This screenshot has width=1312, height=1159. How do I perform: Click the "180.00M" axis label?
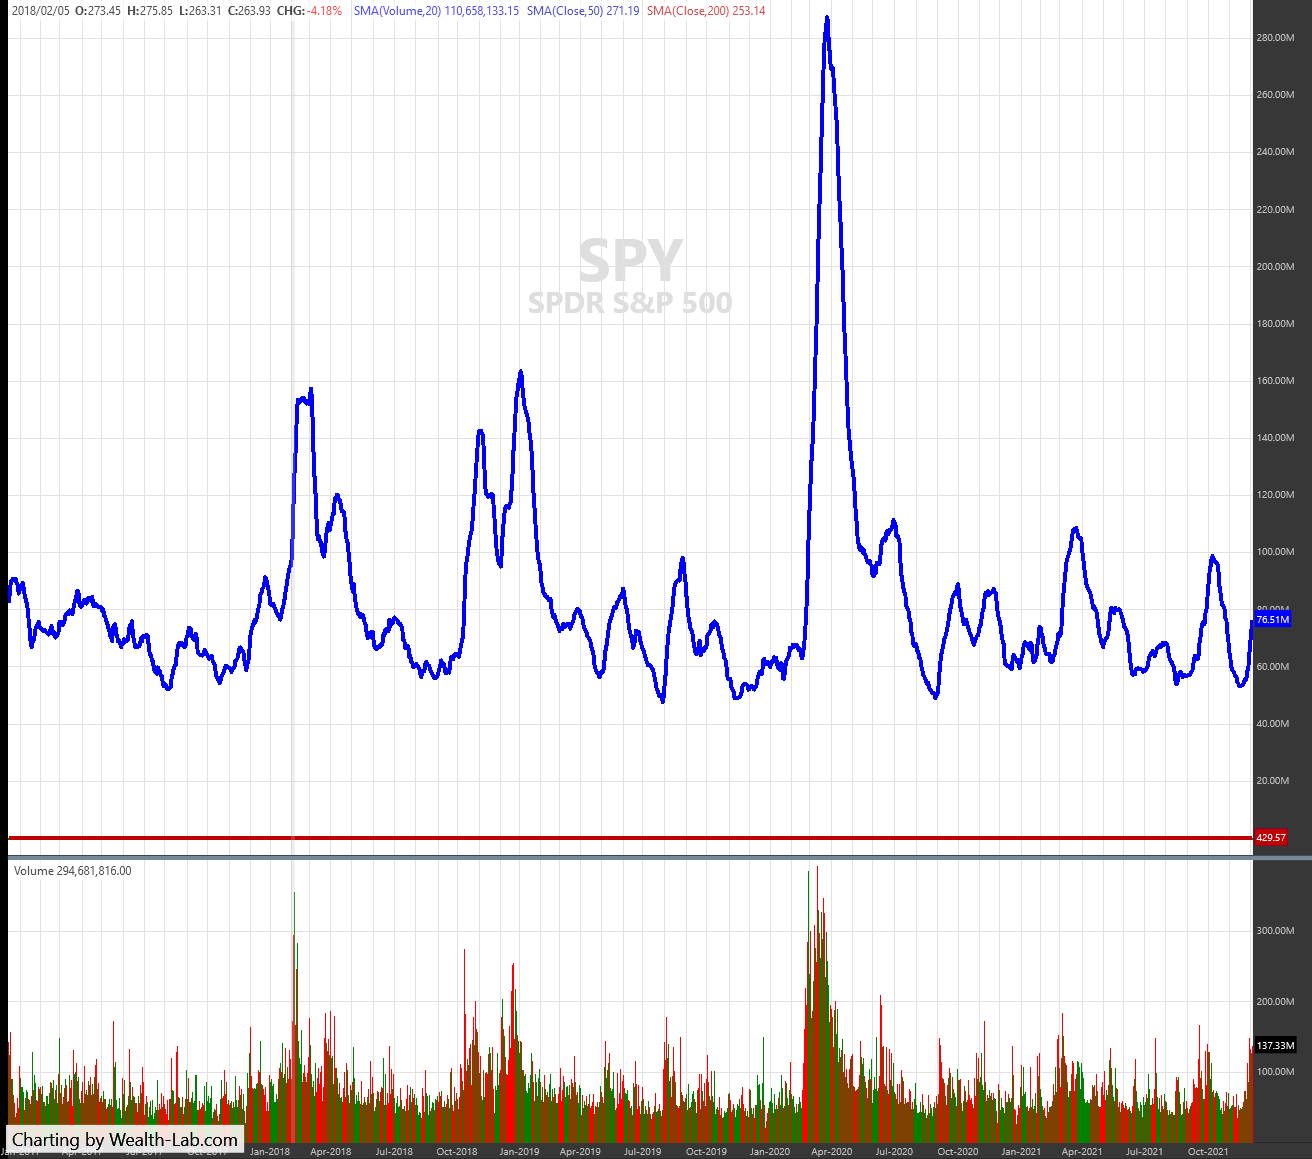click(x=1276, y=324)
